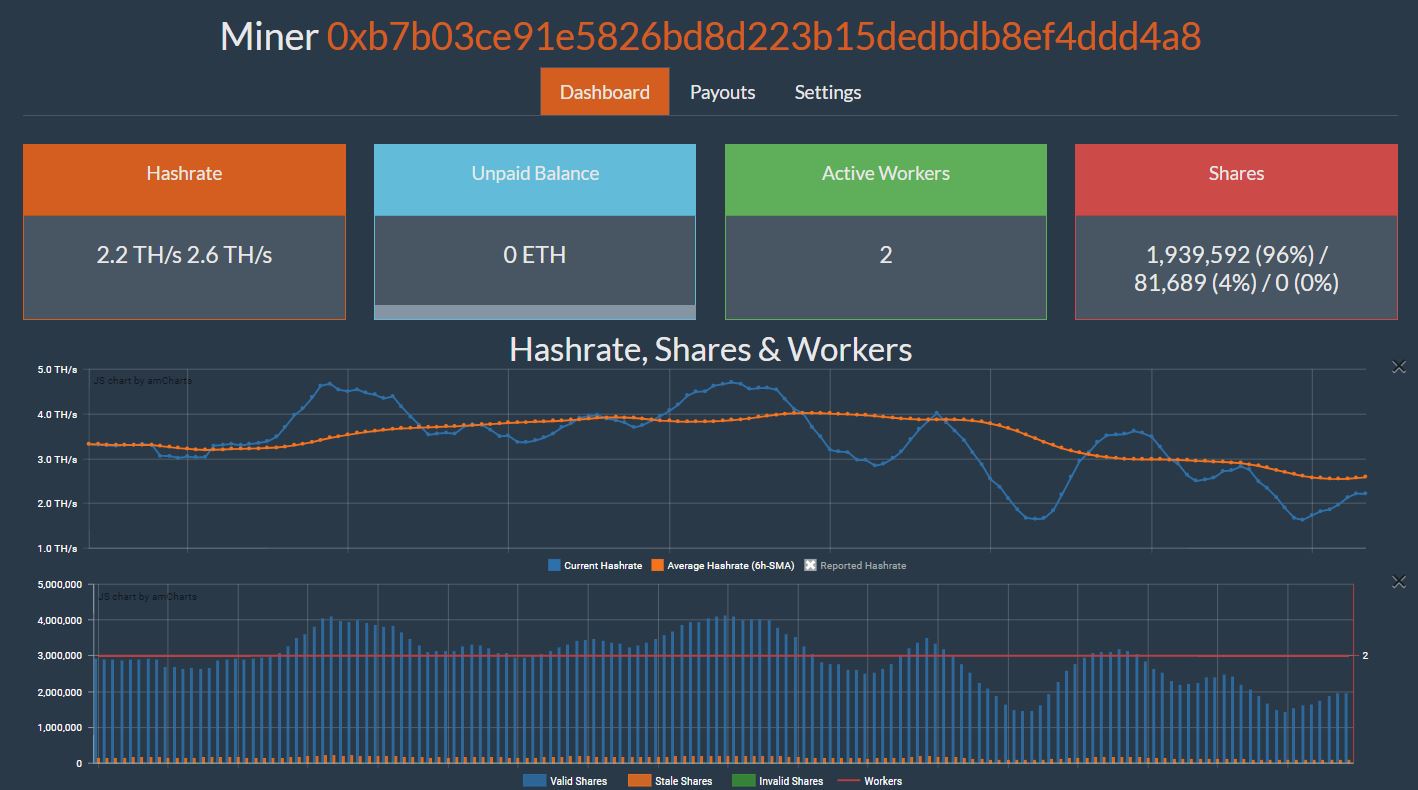This screenshot has width=1418, height=790.
Task: Click the 1,000,000 shares axis label
Action: pos(58,728)
